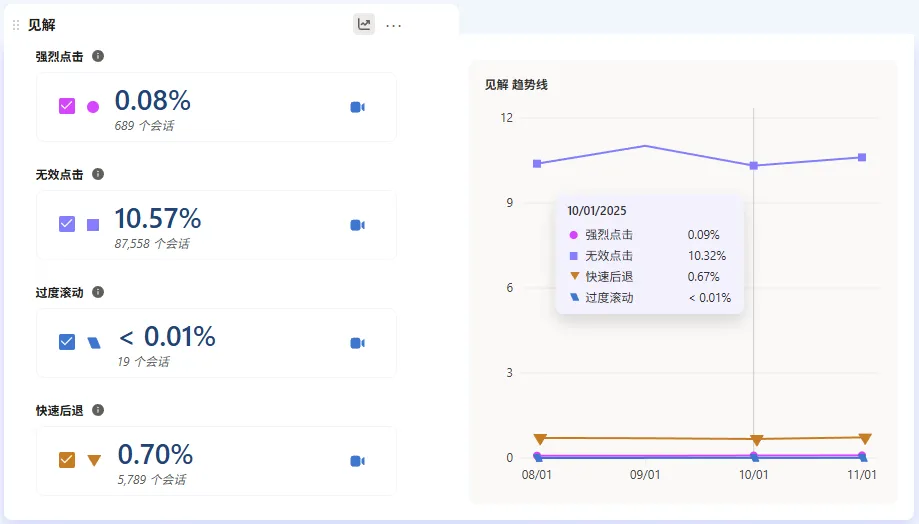Watch recordings for 快速后退 sessions
Viewport: 919px width, 524px height.
pyautogui.click(x=357, y=461)
